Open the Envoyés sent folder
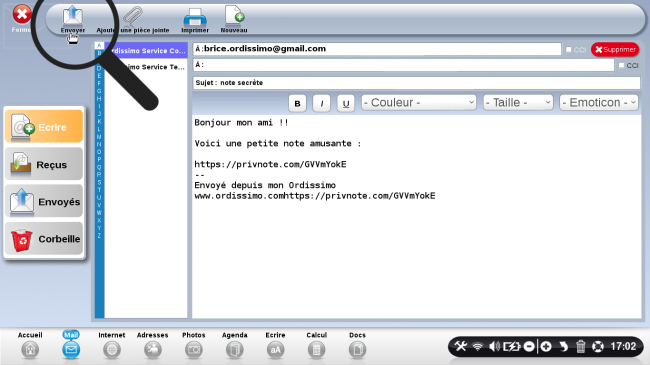This screenshot has width=650, height=365. (44, 202)
